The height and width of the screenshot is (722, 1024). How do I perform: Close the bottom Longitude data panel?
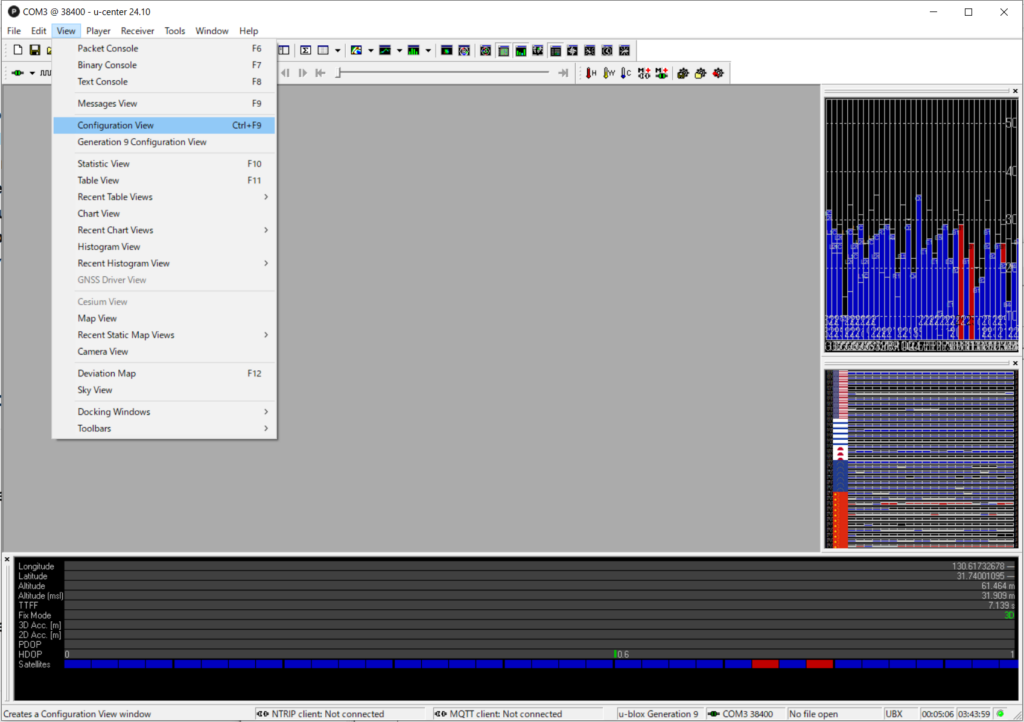[7, 560]
